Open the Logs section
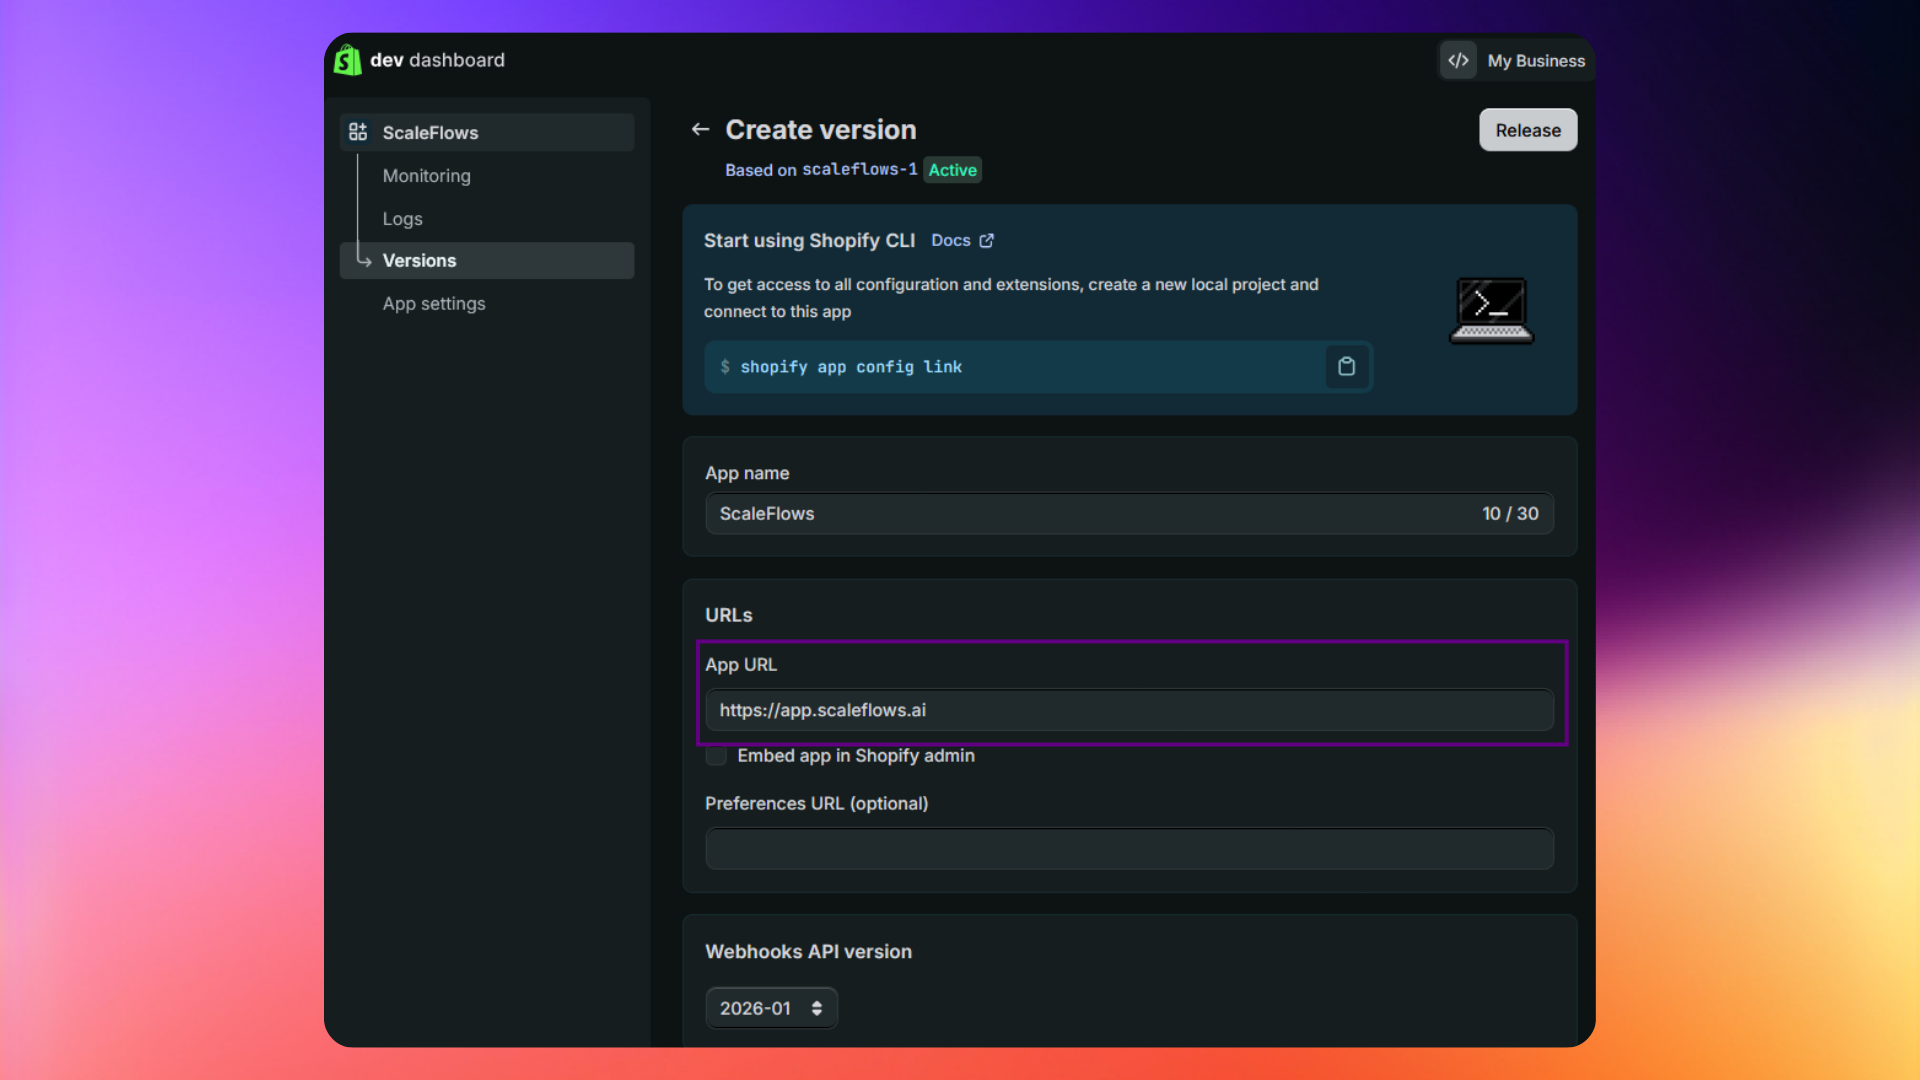This screenshot has width=1920, height=1080. 402,219
